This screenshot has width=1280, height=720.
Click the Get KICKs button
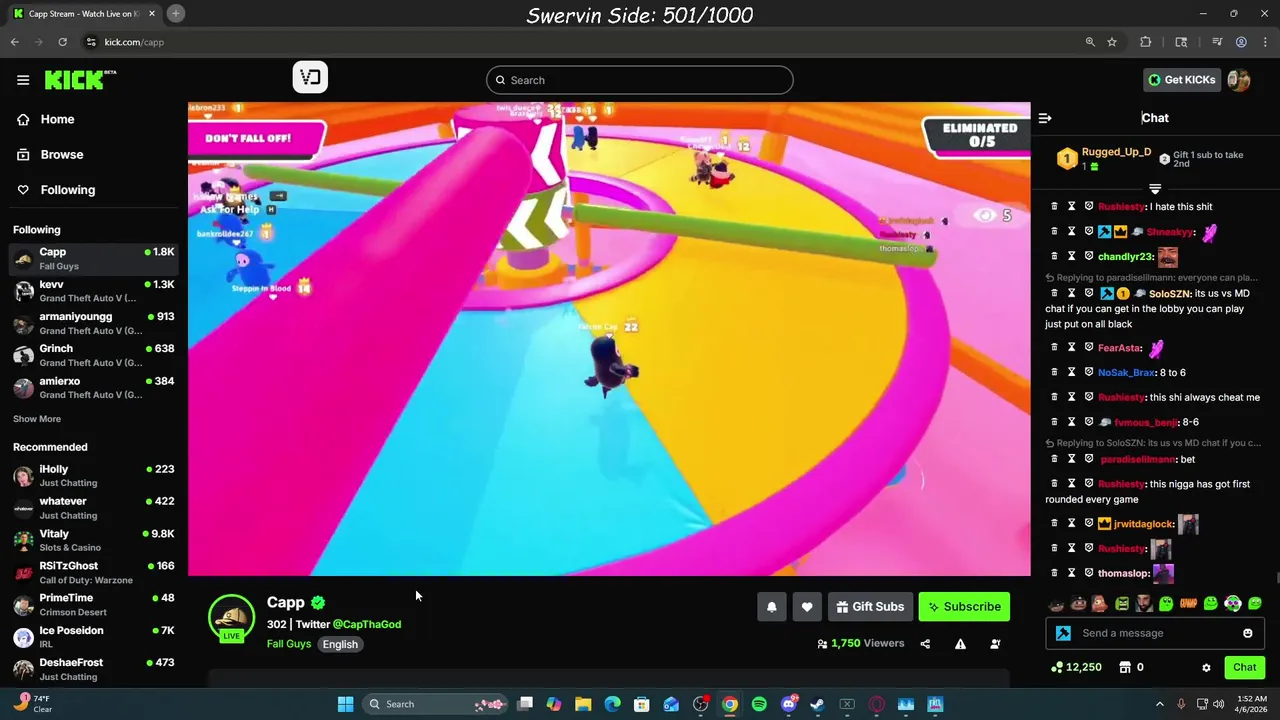click(x=1182, y=80)
